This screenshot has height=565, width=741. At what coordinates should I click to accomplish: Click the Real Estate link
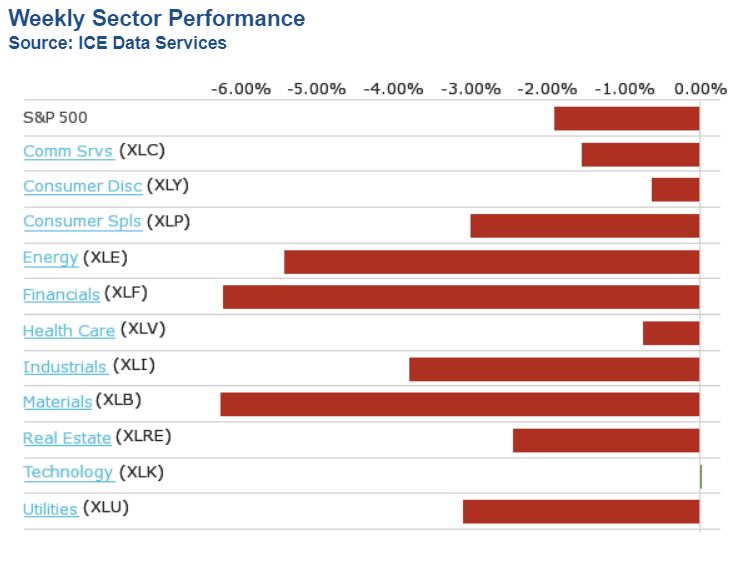[67, 438]
